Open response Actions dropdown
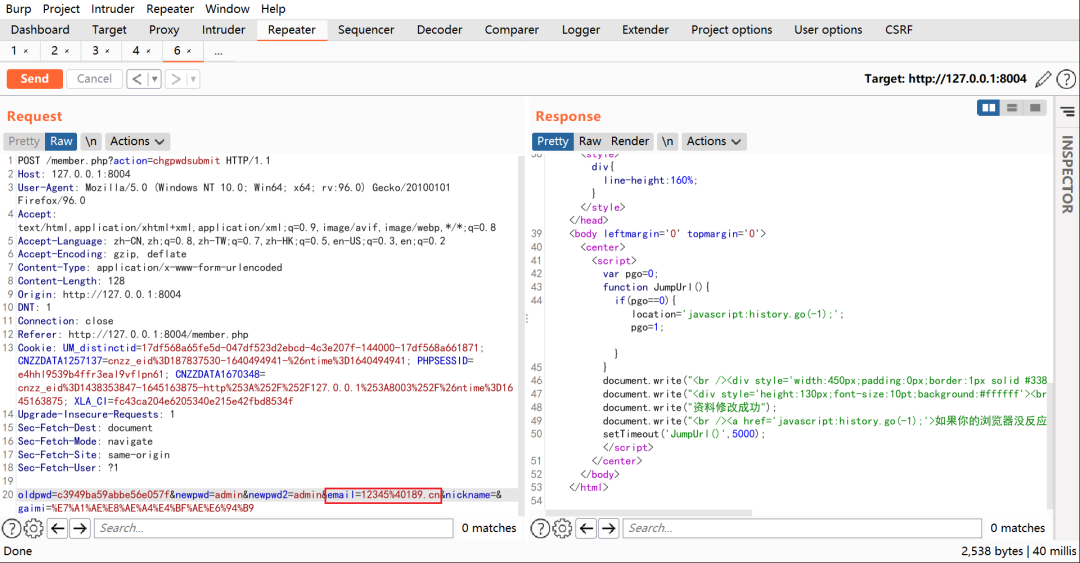Image resolution: width=1080 pixels, height=563 pixels. click(x=714, y=141)
